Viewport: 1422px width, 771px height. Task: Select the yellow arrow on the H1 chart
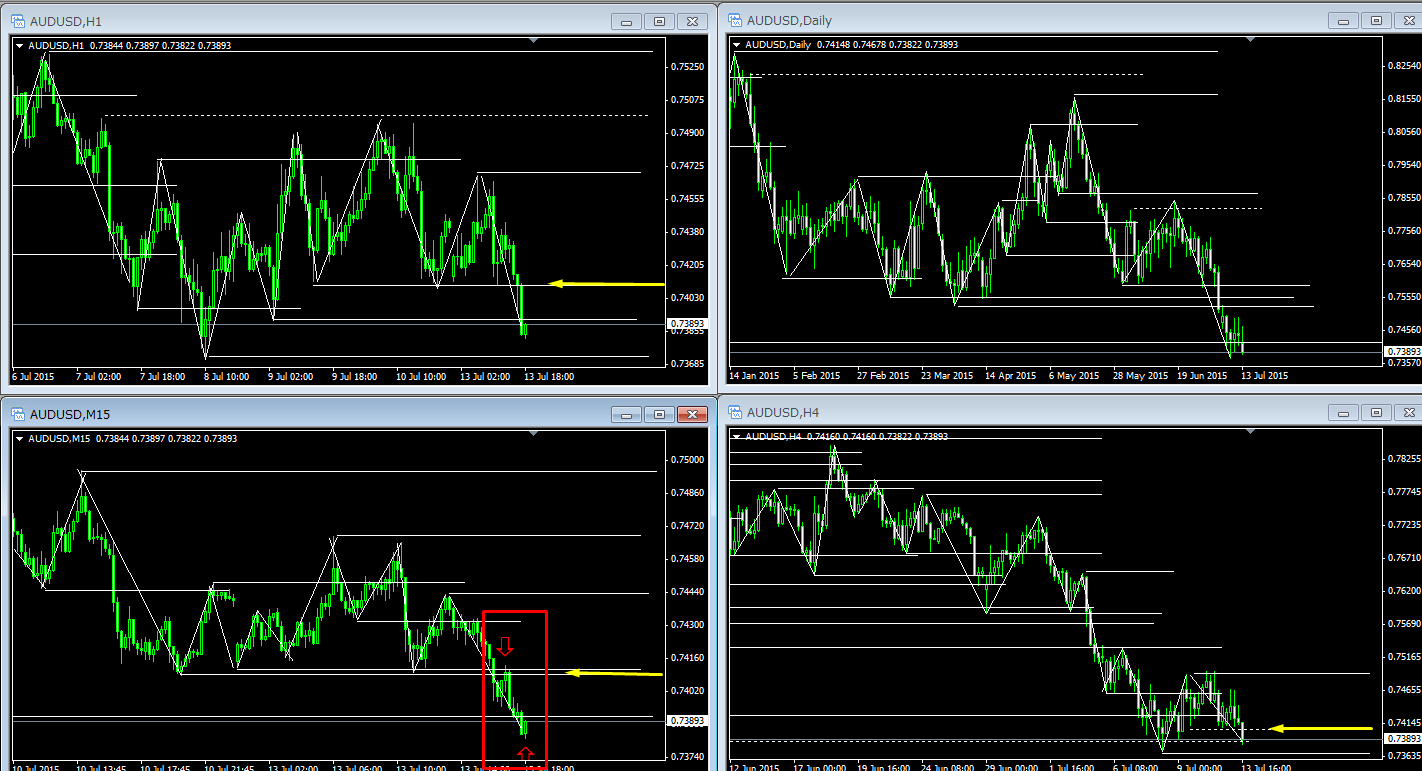pyautogui.click(x=606, y=284)
